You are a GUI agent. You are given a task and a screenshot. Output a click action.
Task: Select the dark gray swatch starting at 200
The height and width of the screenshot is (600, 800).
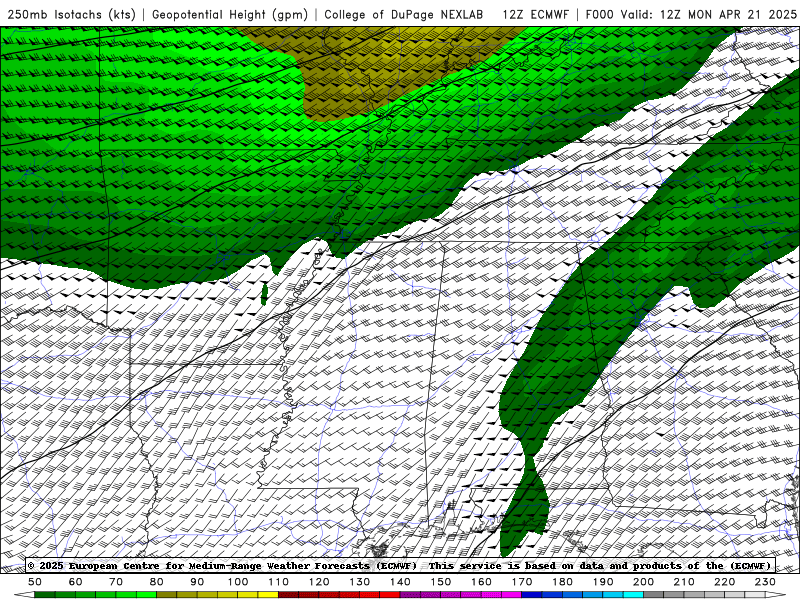point(654,595)
